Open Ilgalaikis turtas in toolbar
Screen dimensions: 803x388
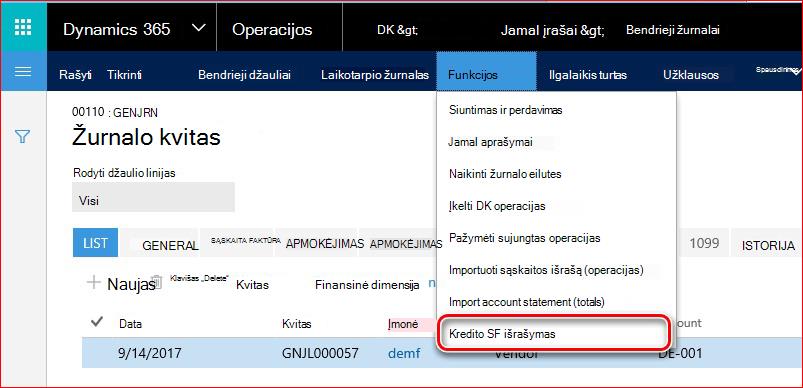tap(587, 75)
